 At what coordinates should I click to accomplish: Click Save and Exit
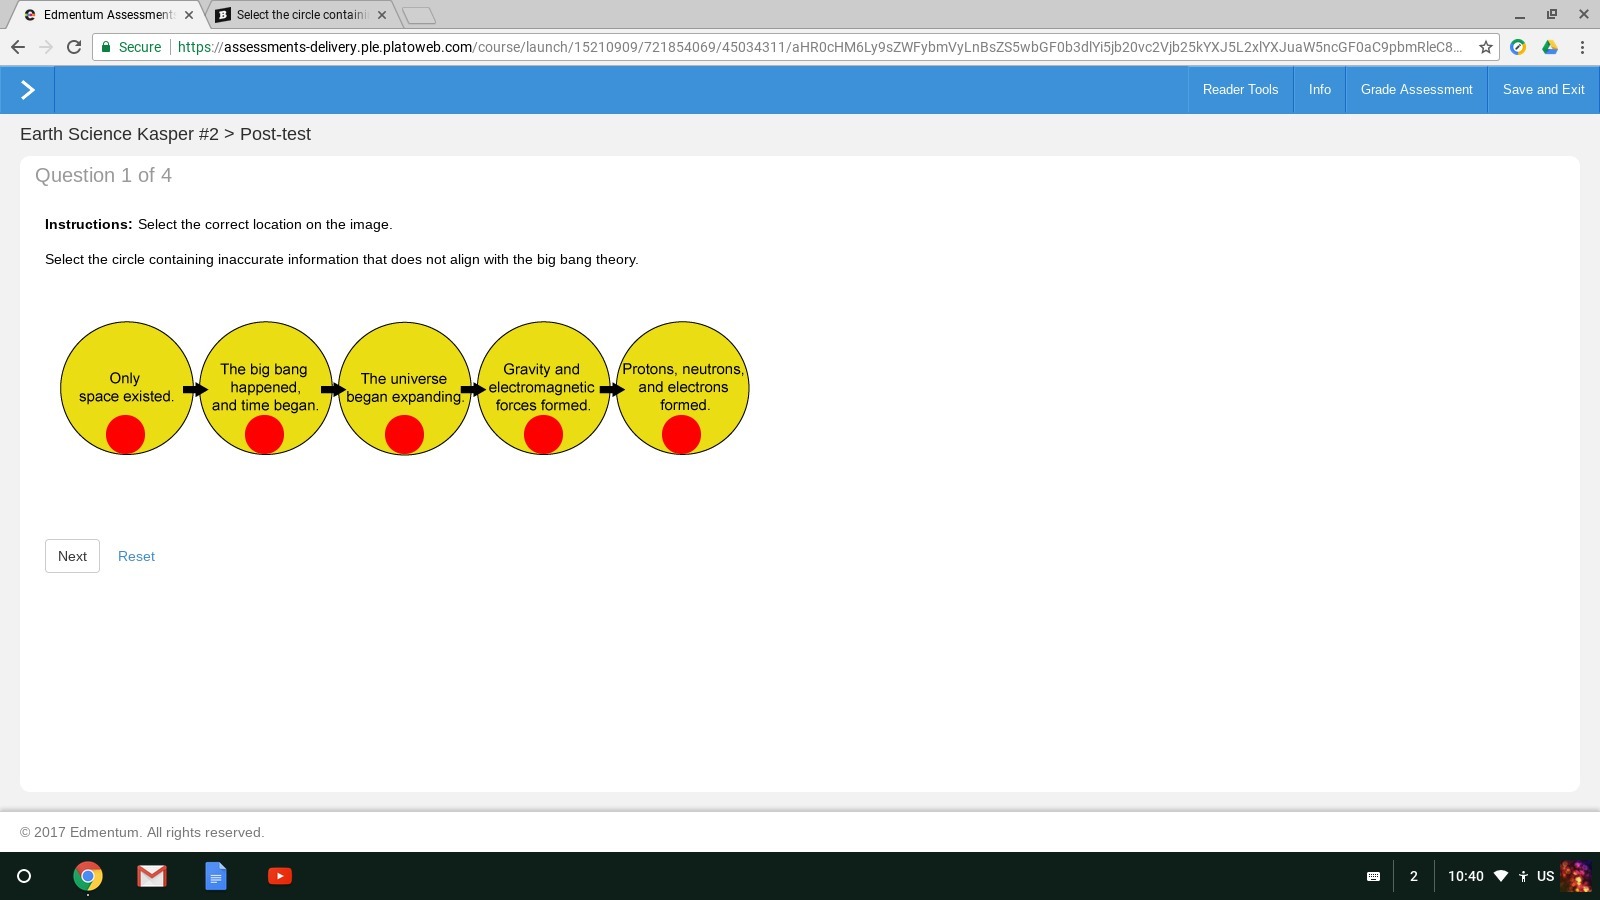1543,90
